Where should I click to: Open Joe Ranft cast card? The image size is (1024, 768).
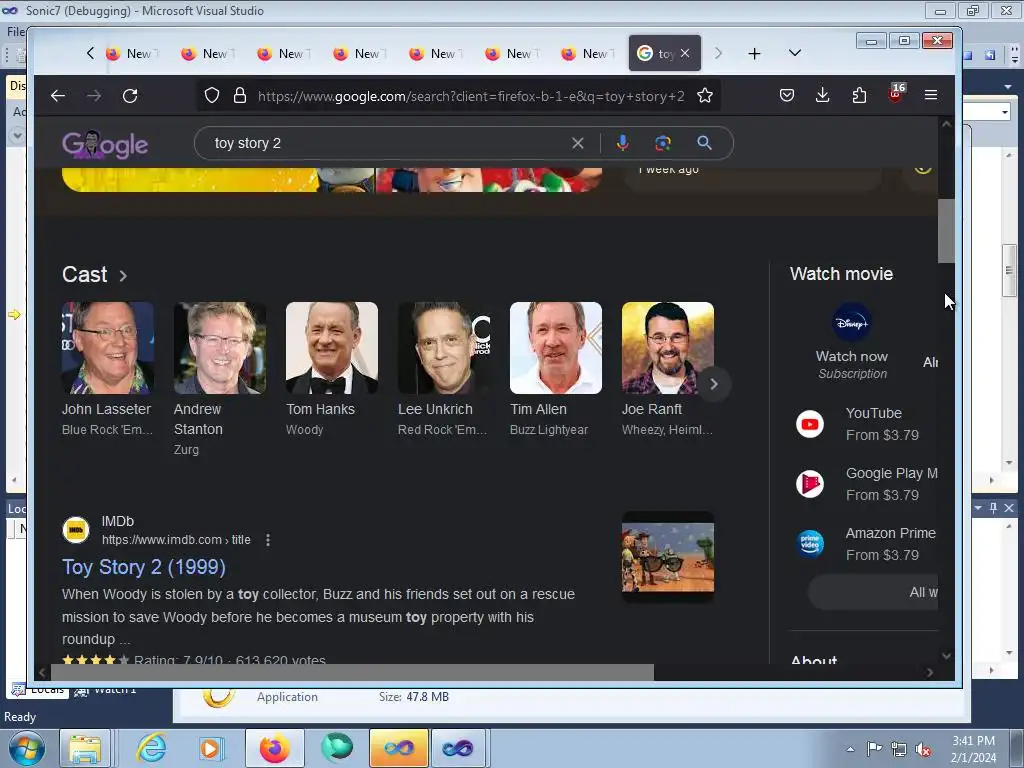tap(668, 369)
